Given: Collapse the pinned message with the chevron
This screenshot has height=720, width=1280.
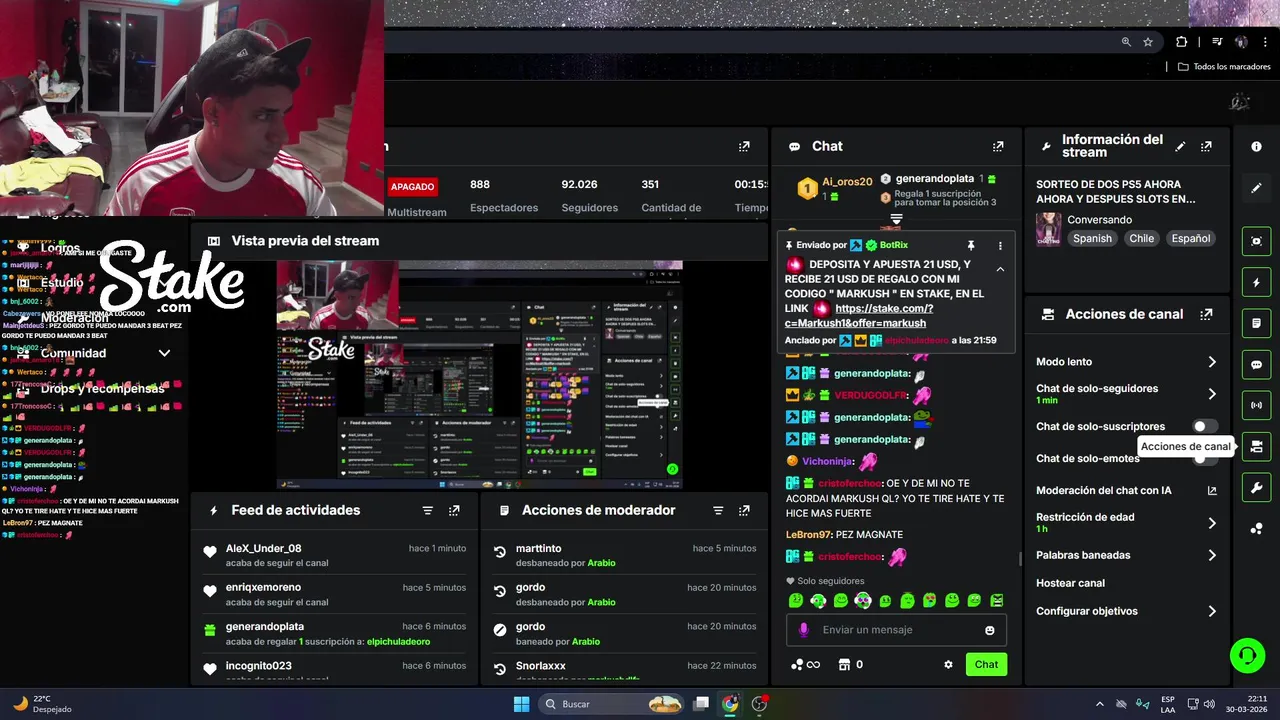Looking at the screenshot, I should [x=1000, y=269].
